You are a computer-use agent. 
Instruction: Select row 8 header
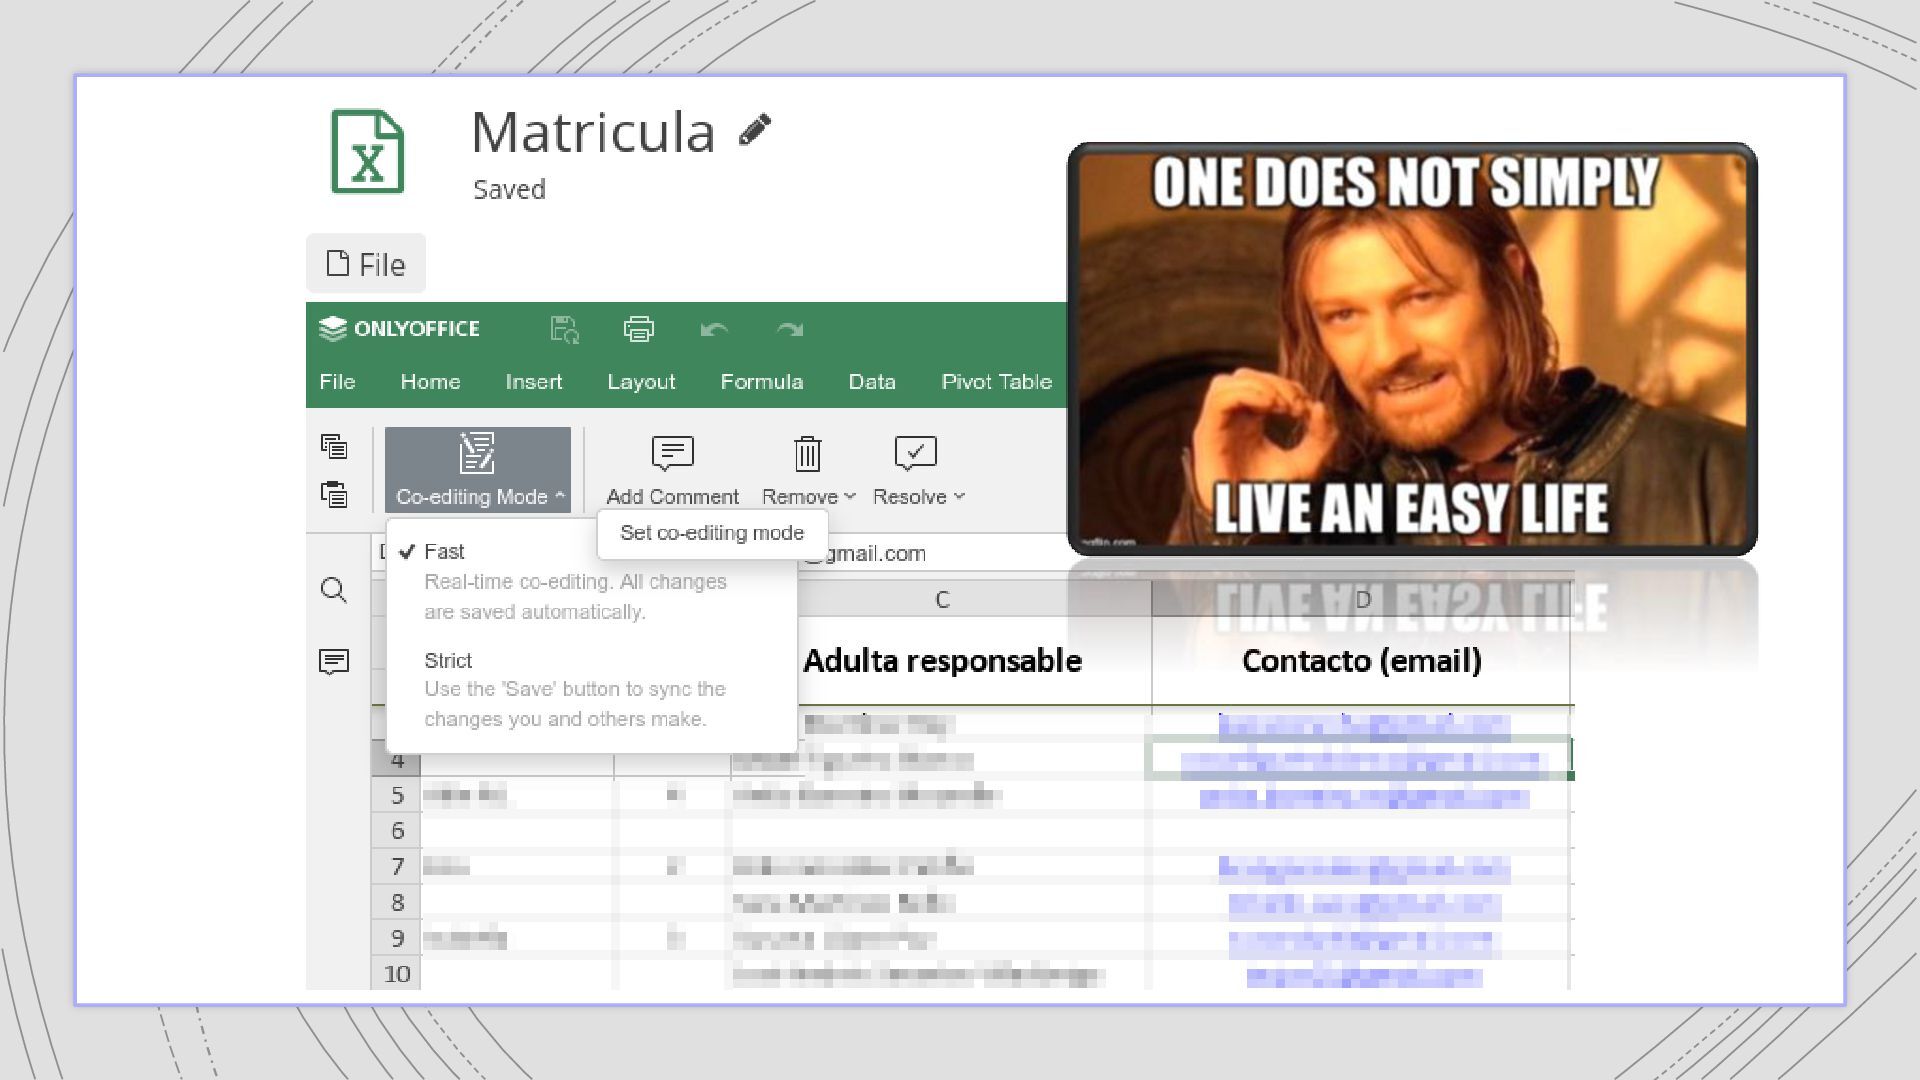click(x=397, y=903)
